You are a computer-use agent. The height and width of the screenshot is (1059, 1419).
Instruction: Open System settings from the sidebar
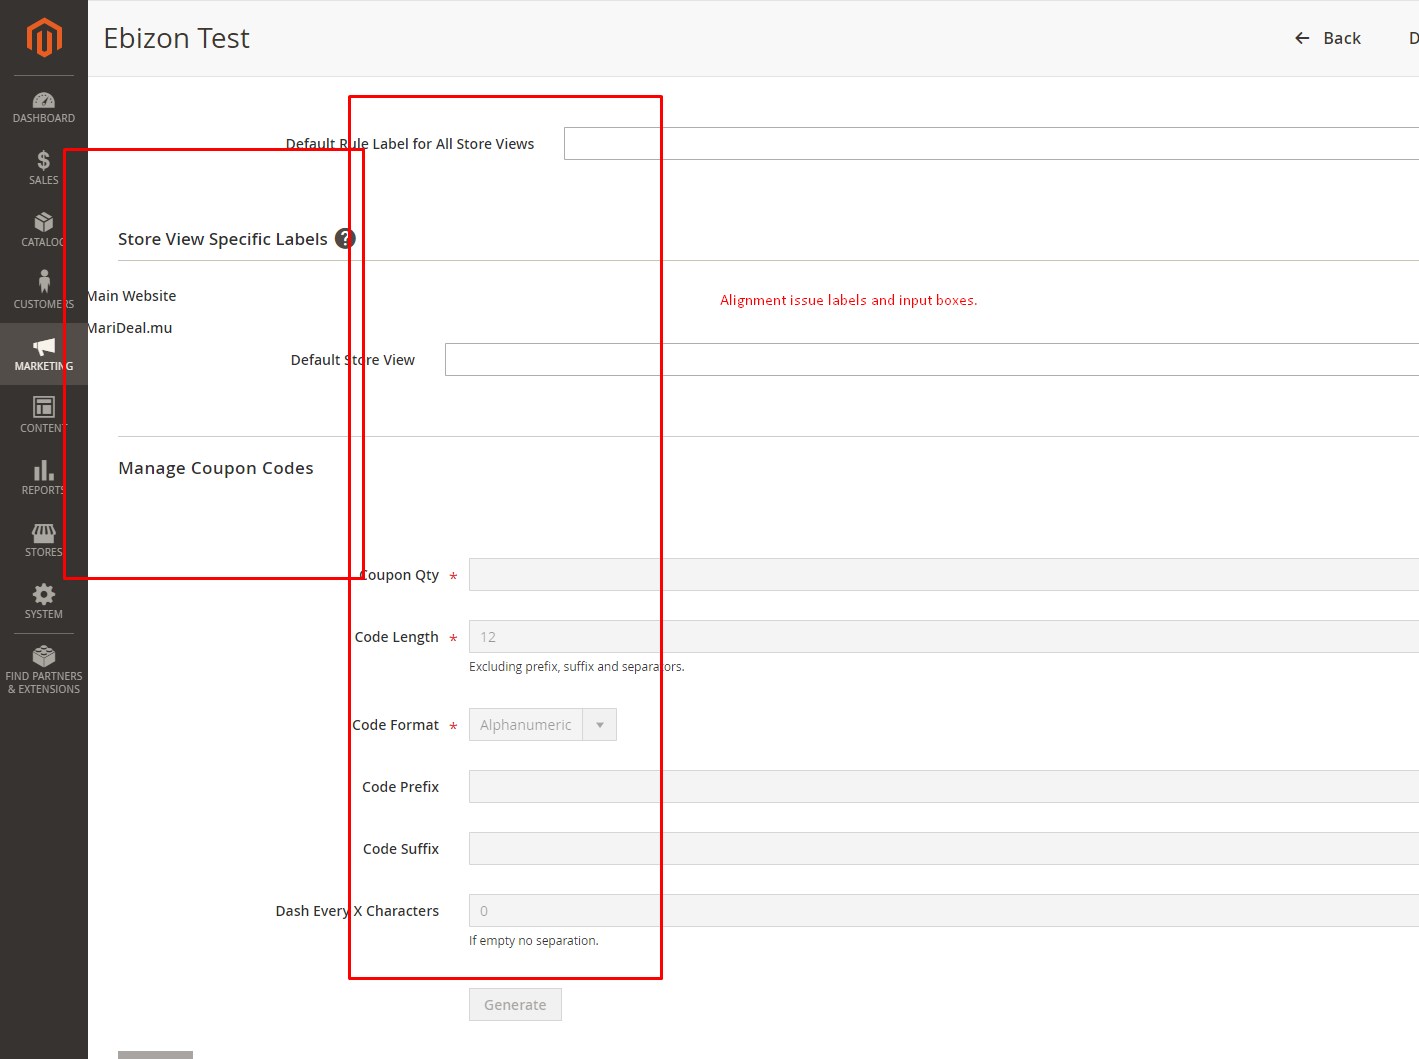pyautogui.click(x=43, y=601)
